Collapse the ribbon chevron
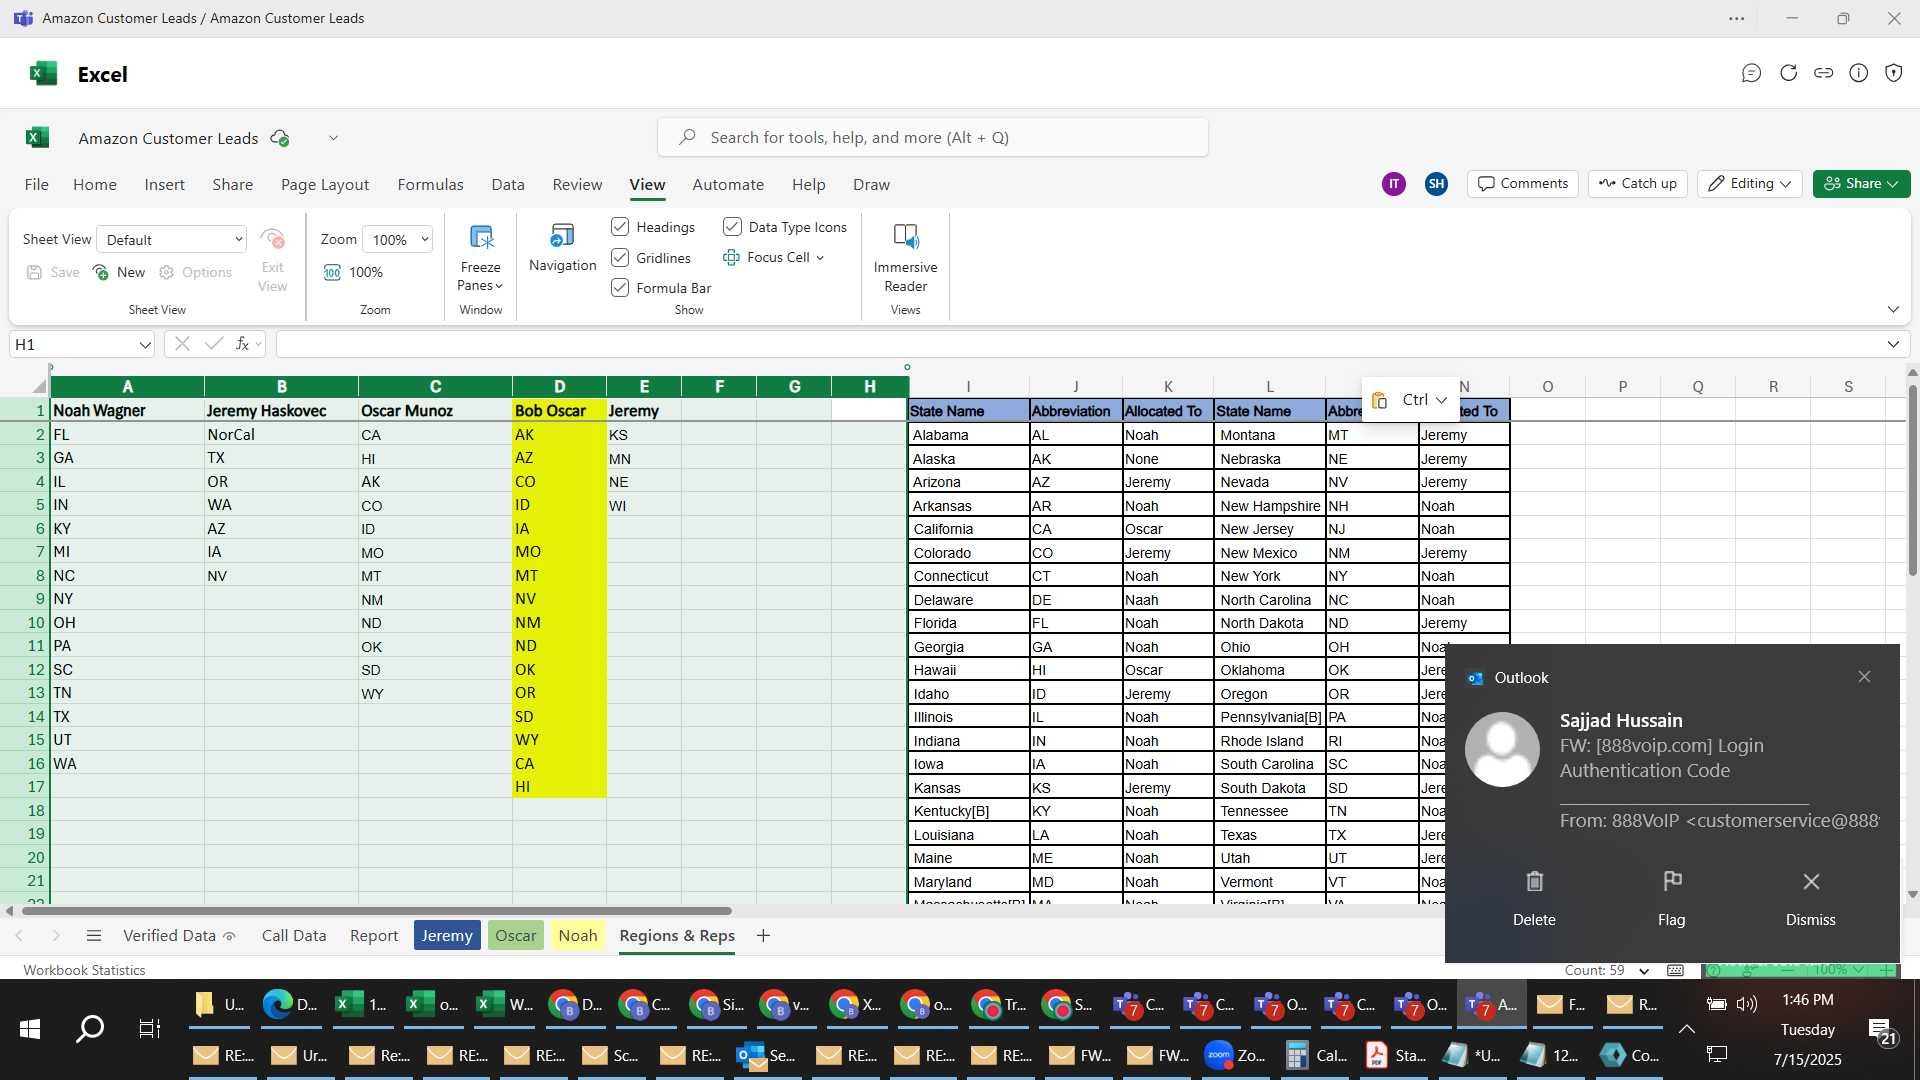 pos(1893,309)
